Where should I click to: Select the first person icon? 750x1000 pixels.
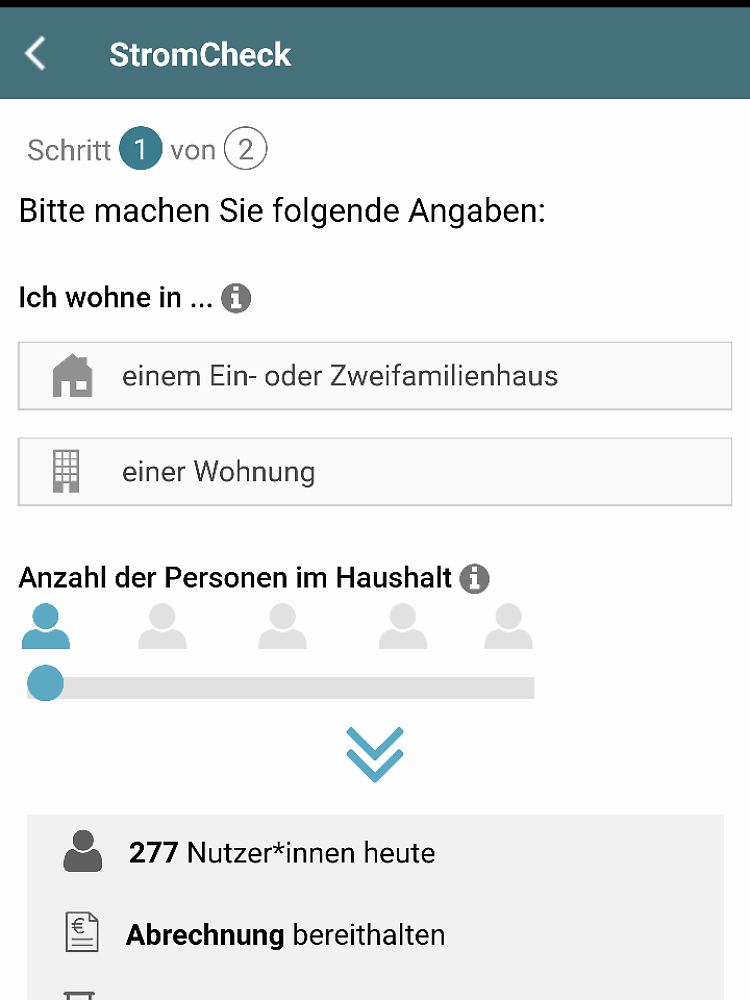(45, 626)
